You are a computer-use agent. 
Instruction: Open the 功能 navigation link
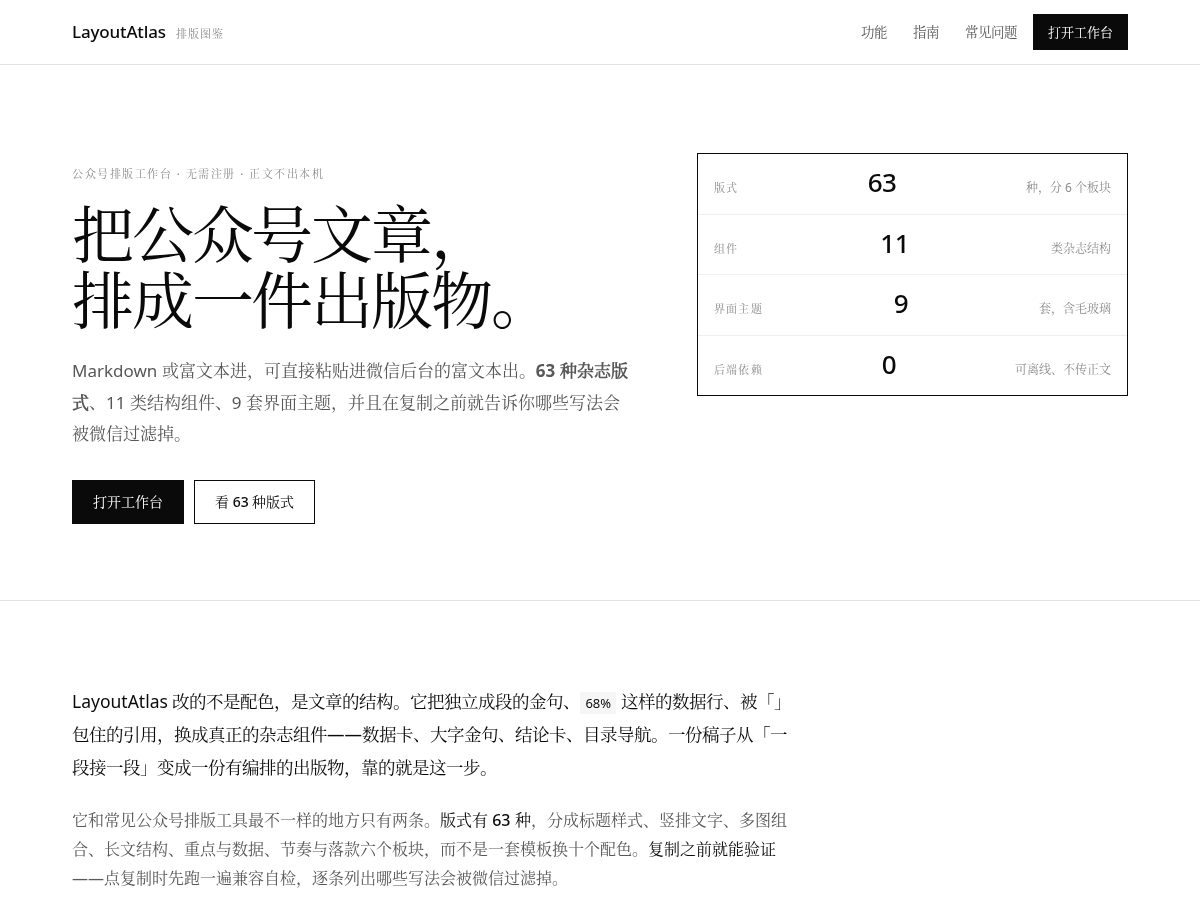click(x=874, y=32)
